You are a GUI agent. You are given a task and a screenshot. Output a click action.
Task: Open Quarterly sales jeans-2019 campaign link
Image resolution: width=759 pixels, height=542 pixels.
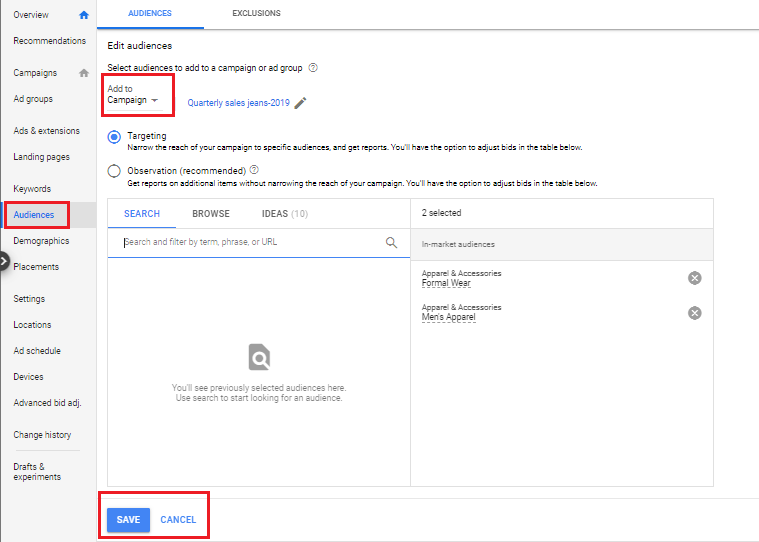[239, 103]
